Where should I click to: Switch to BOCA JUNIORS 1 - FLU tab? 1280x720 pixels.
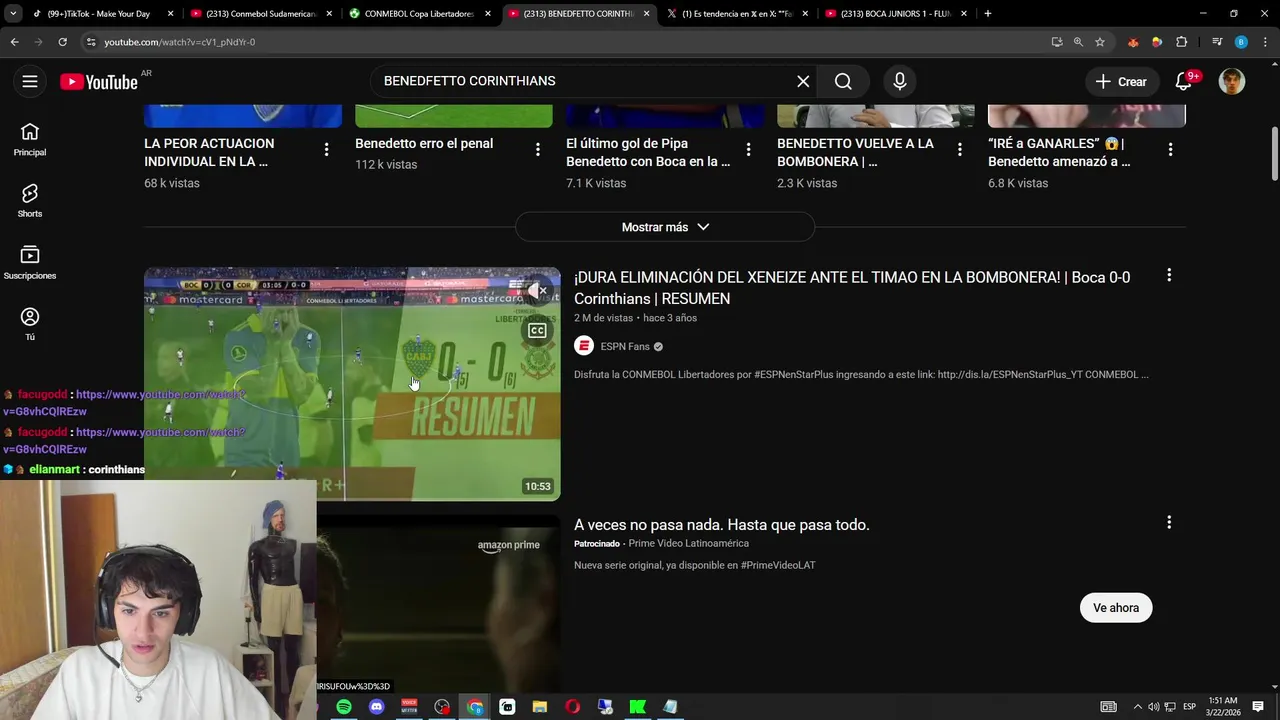(896, 14)
